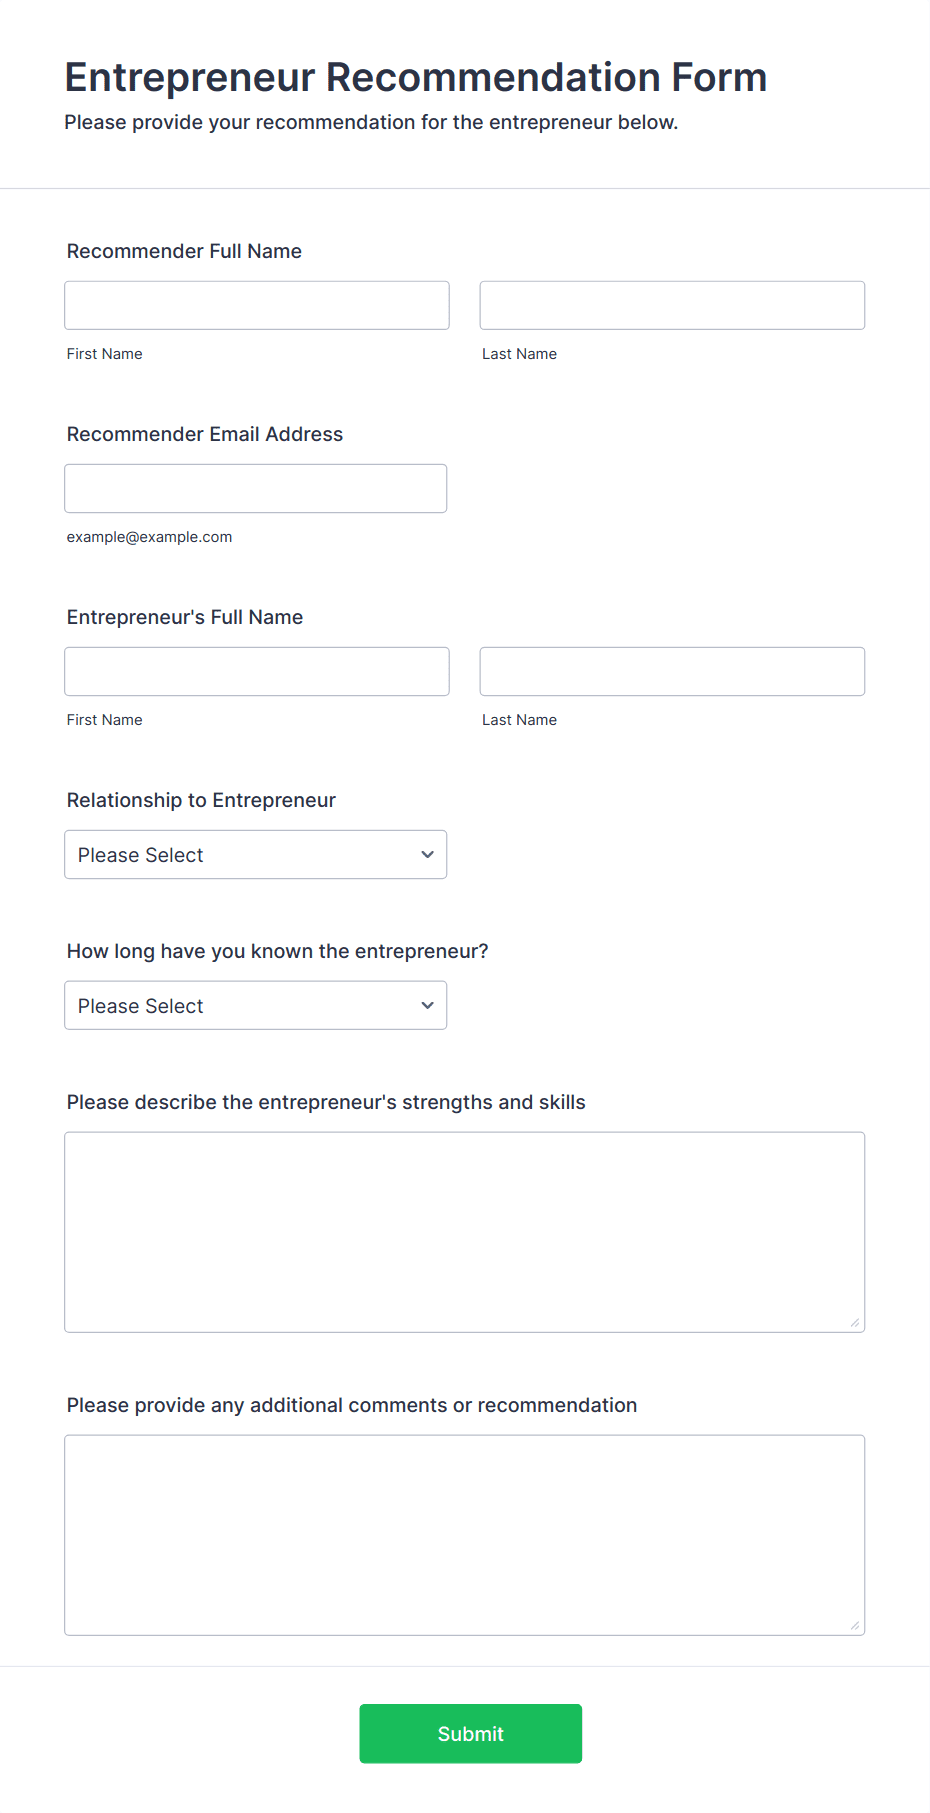
Task: Select the Entrepreneur's Last Name input box
Action: click(672, 672)
